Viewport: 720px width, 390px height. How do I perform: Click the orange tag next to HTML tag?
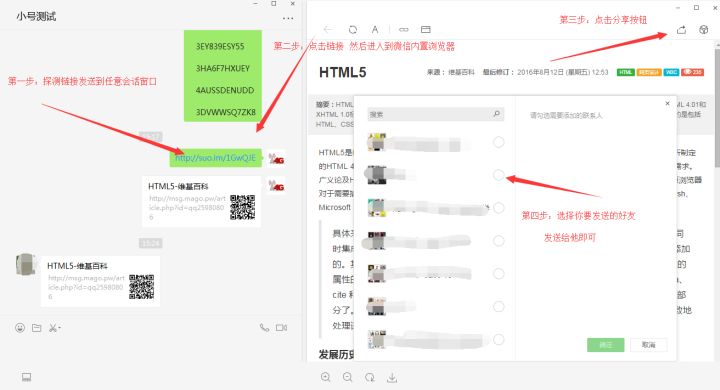click(649, 73)
